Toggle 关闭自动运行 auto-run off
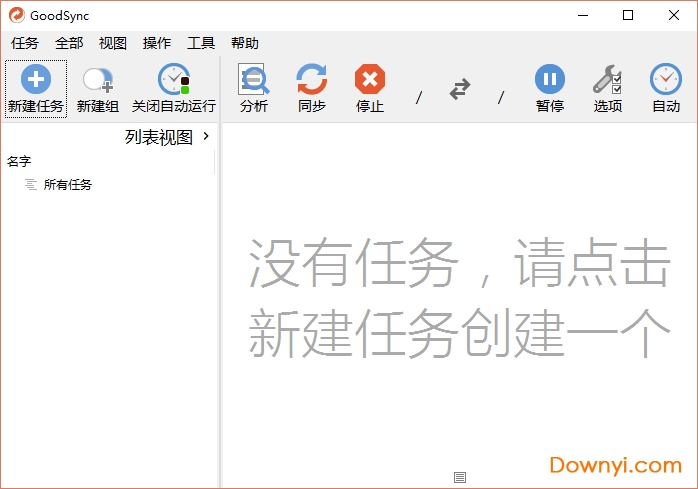This screenshot has width=698, height=489. tap(174, 81)
